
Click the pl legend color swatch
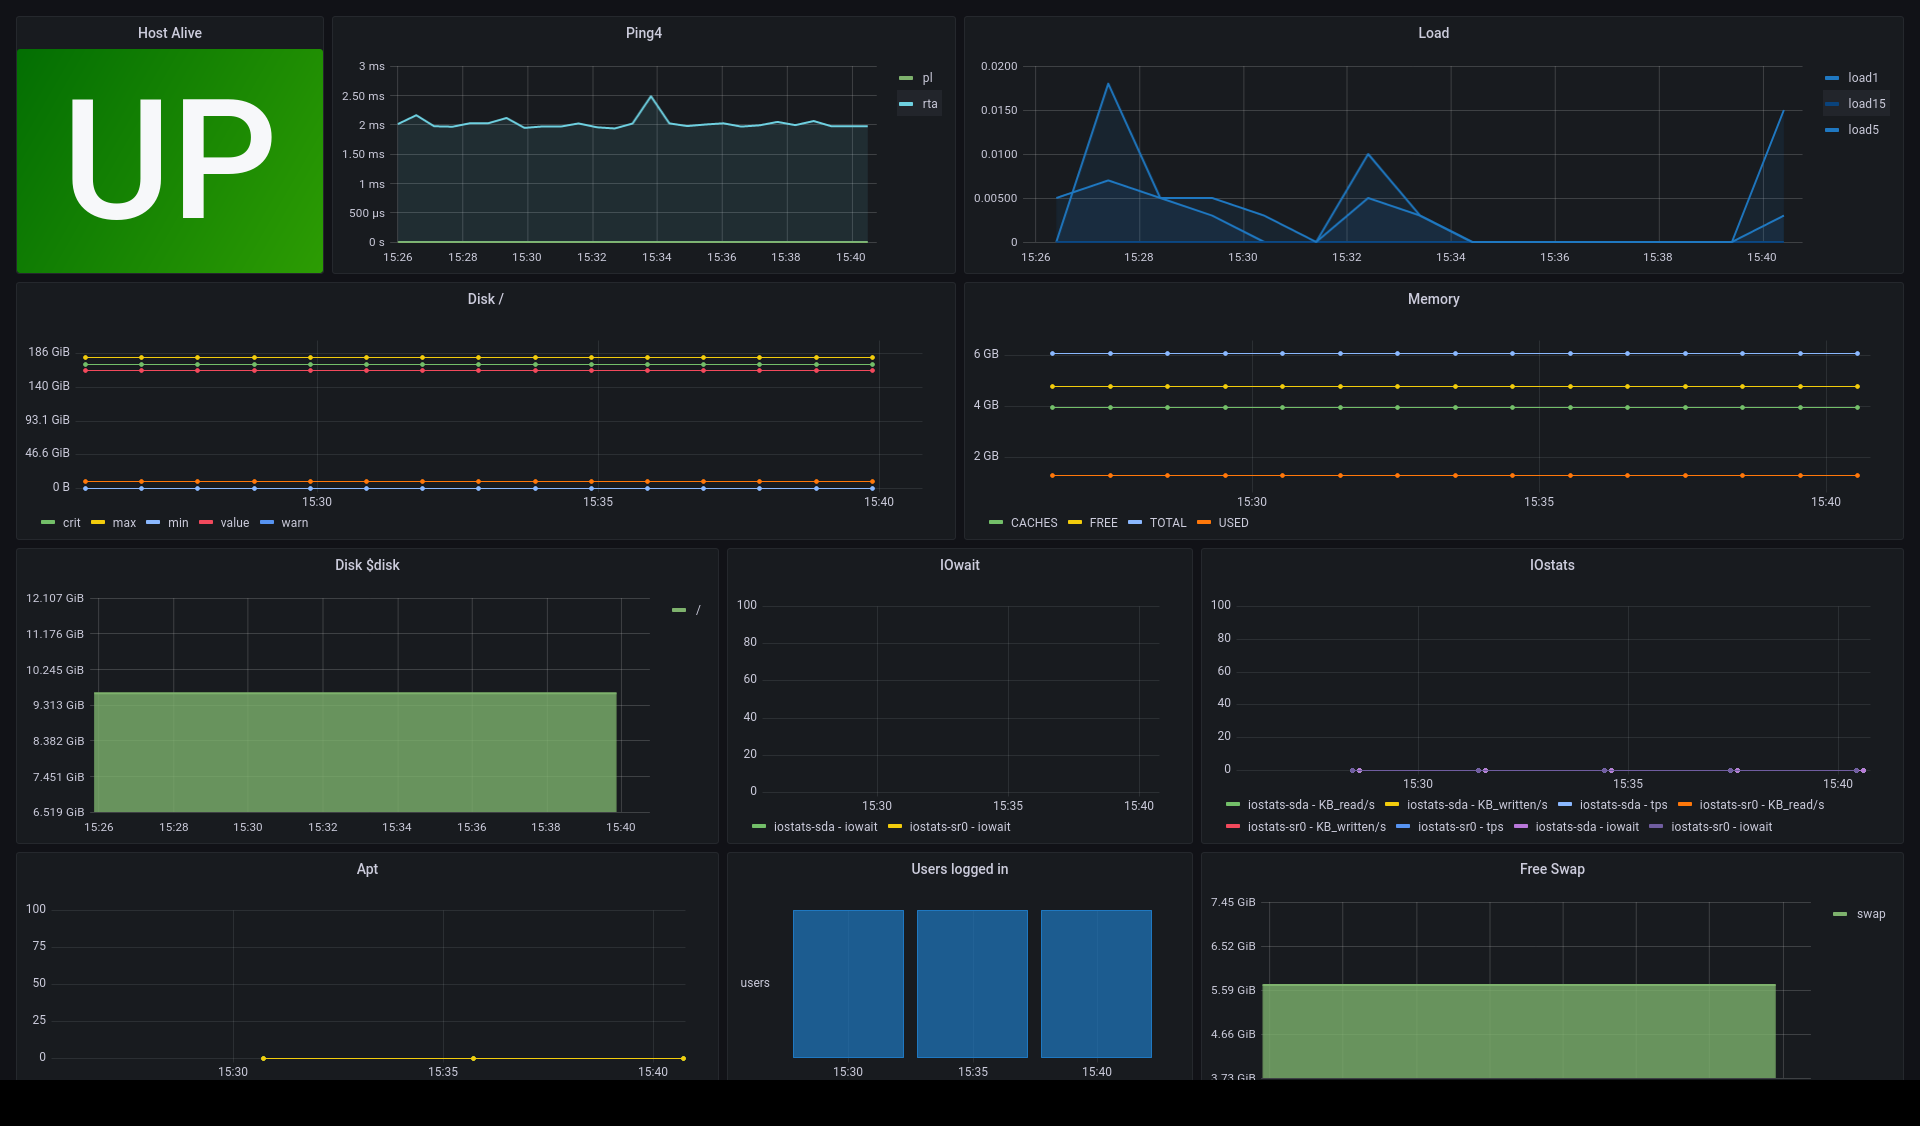tap(906, 78)
